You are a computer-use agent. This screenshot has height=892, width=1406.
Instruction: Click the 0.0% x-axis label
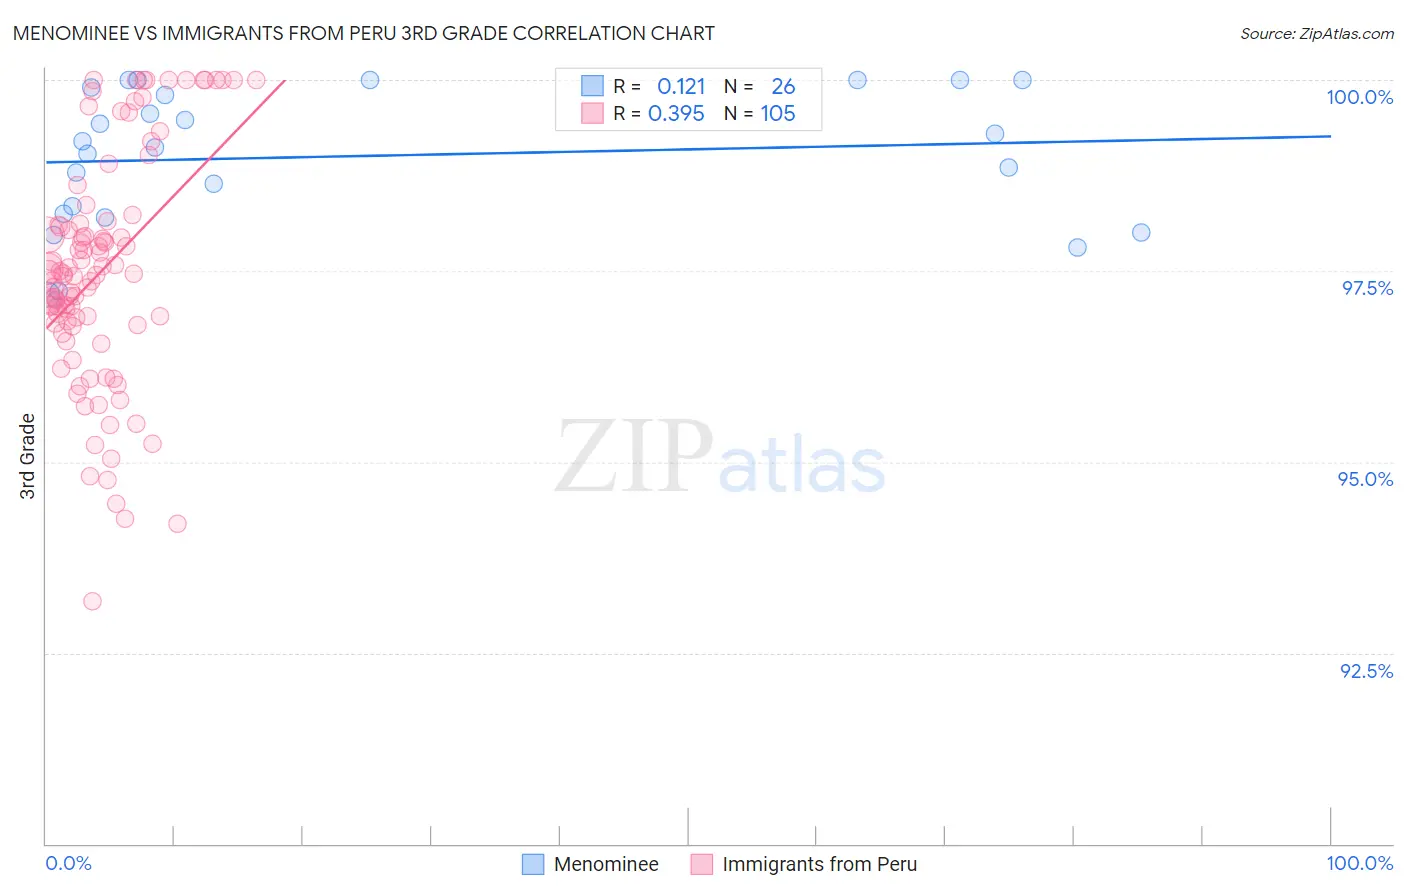click(x=68, y=863)
